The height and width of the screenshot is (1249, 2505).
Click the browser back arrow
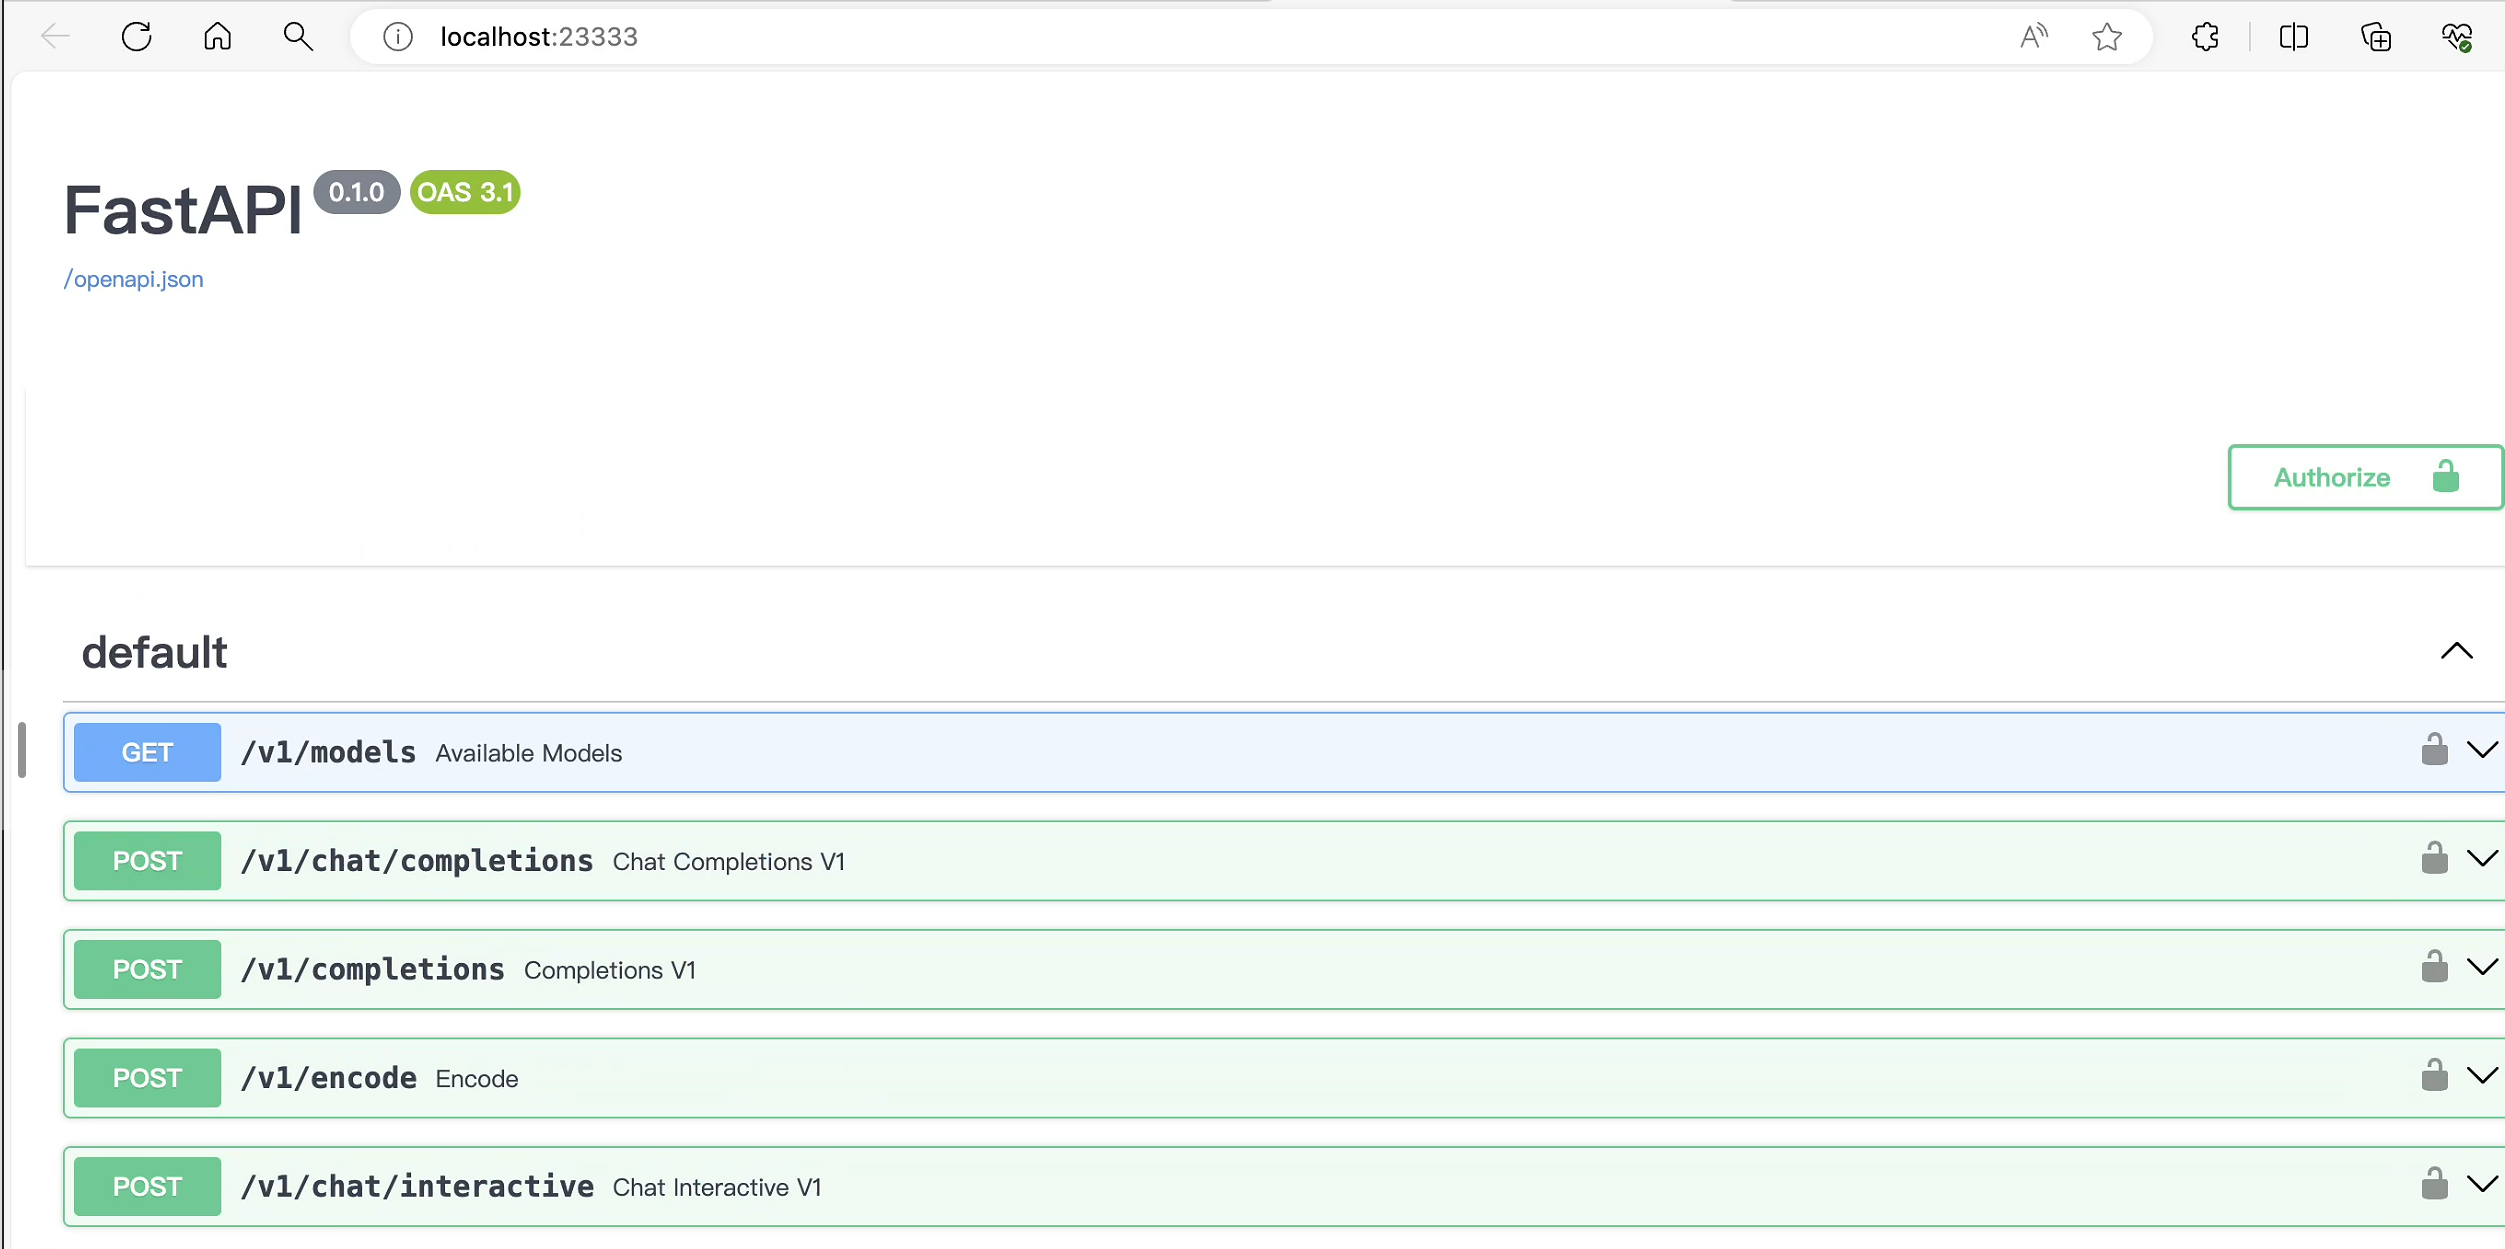tap(55, 37)
